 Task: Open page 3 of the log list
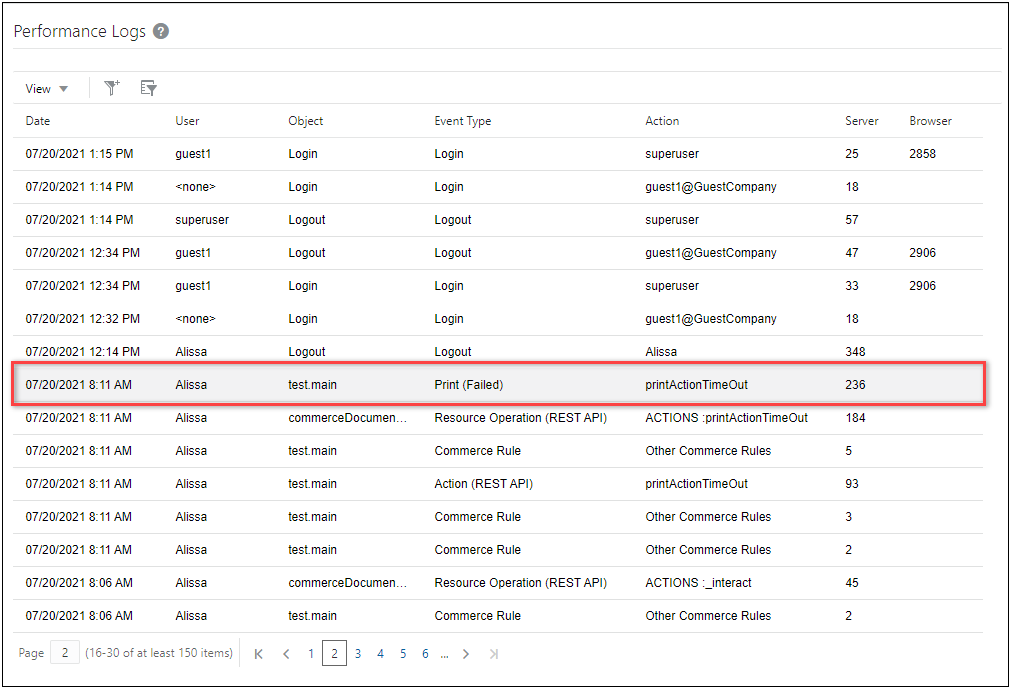357,653
